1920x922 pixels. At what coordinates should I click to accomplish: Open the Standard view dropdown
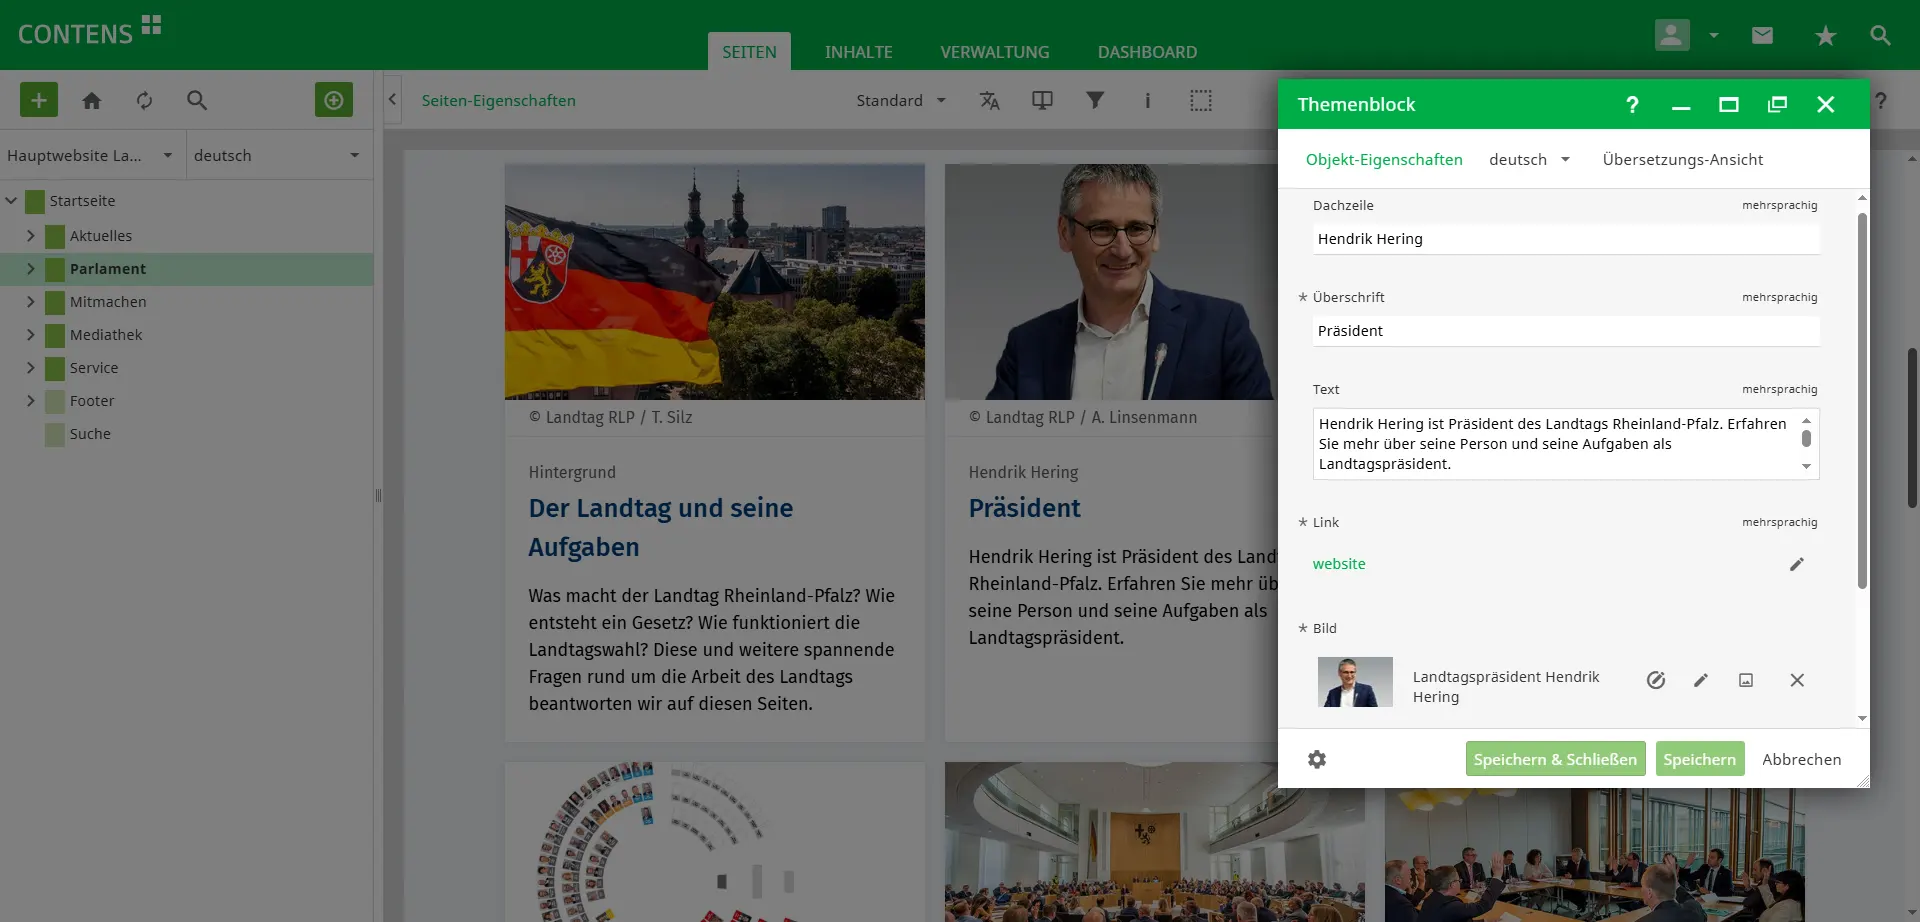[x=900, y=100]
